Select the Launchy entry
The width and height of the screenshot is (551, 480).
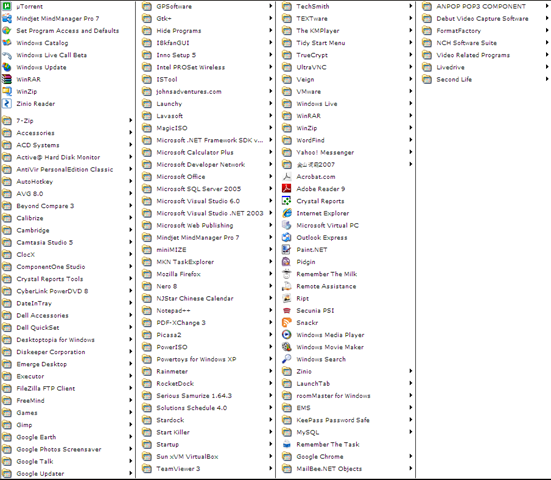(208, 104)
